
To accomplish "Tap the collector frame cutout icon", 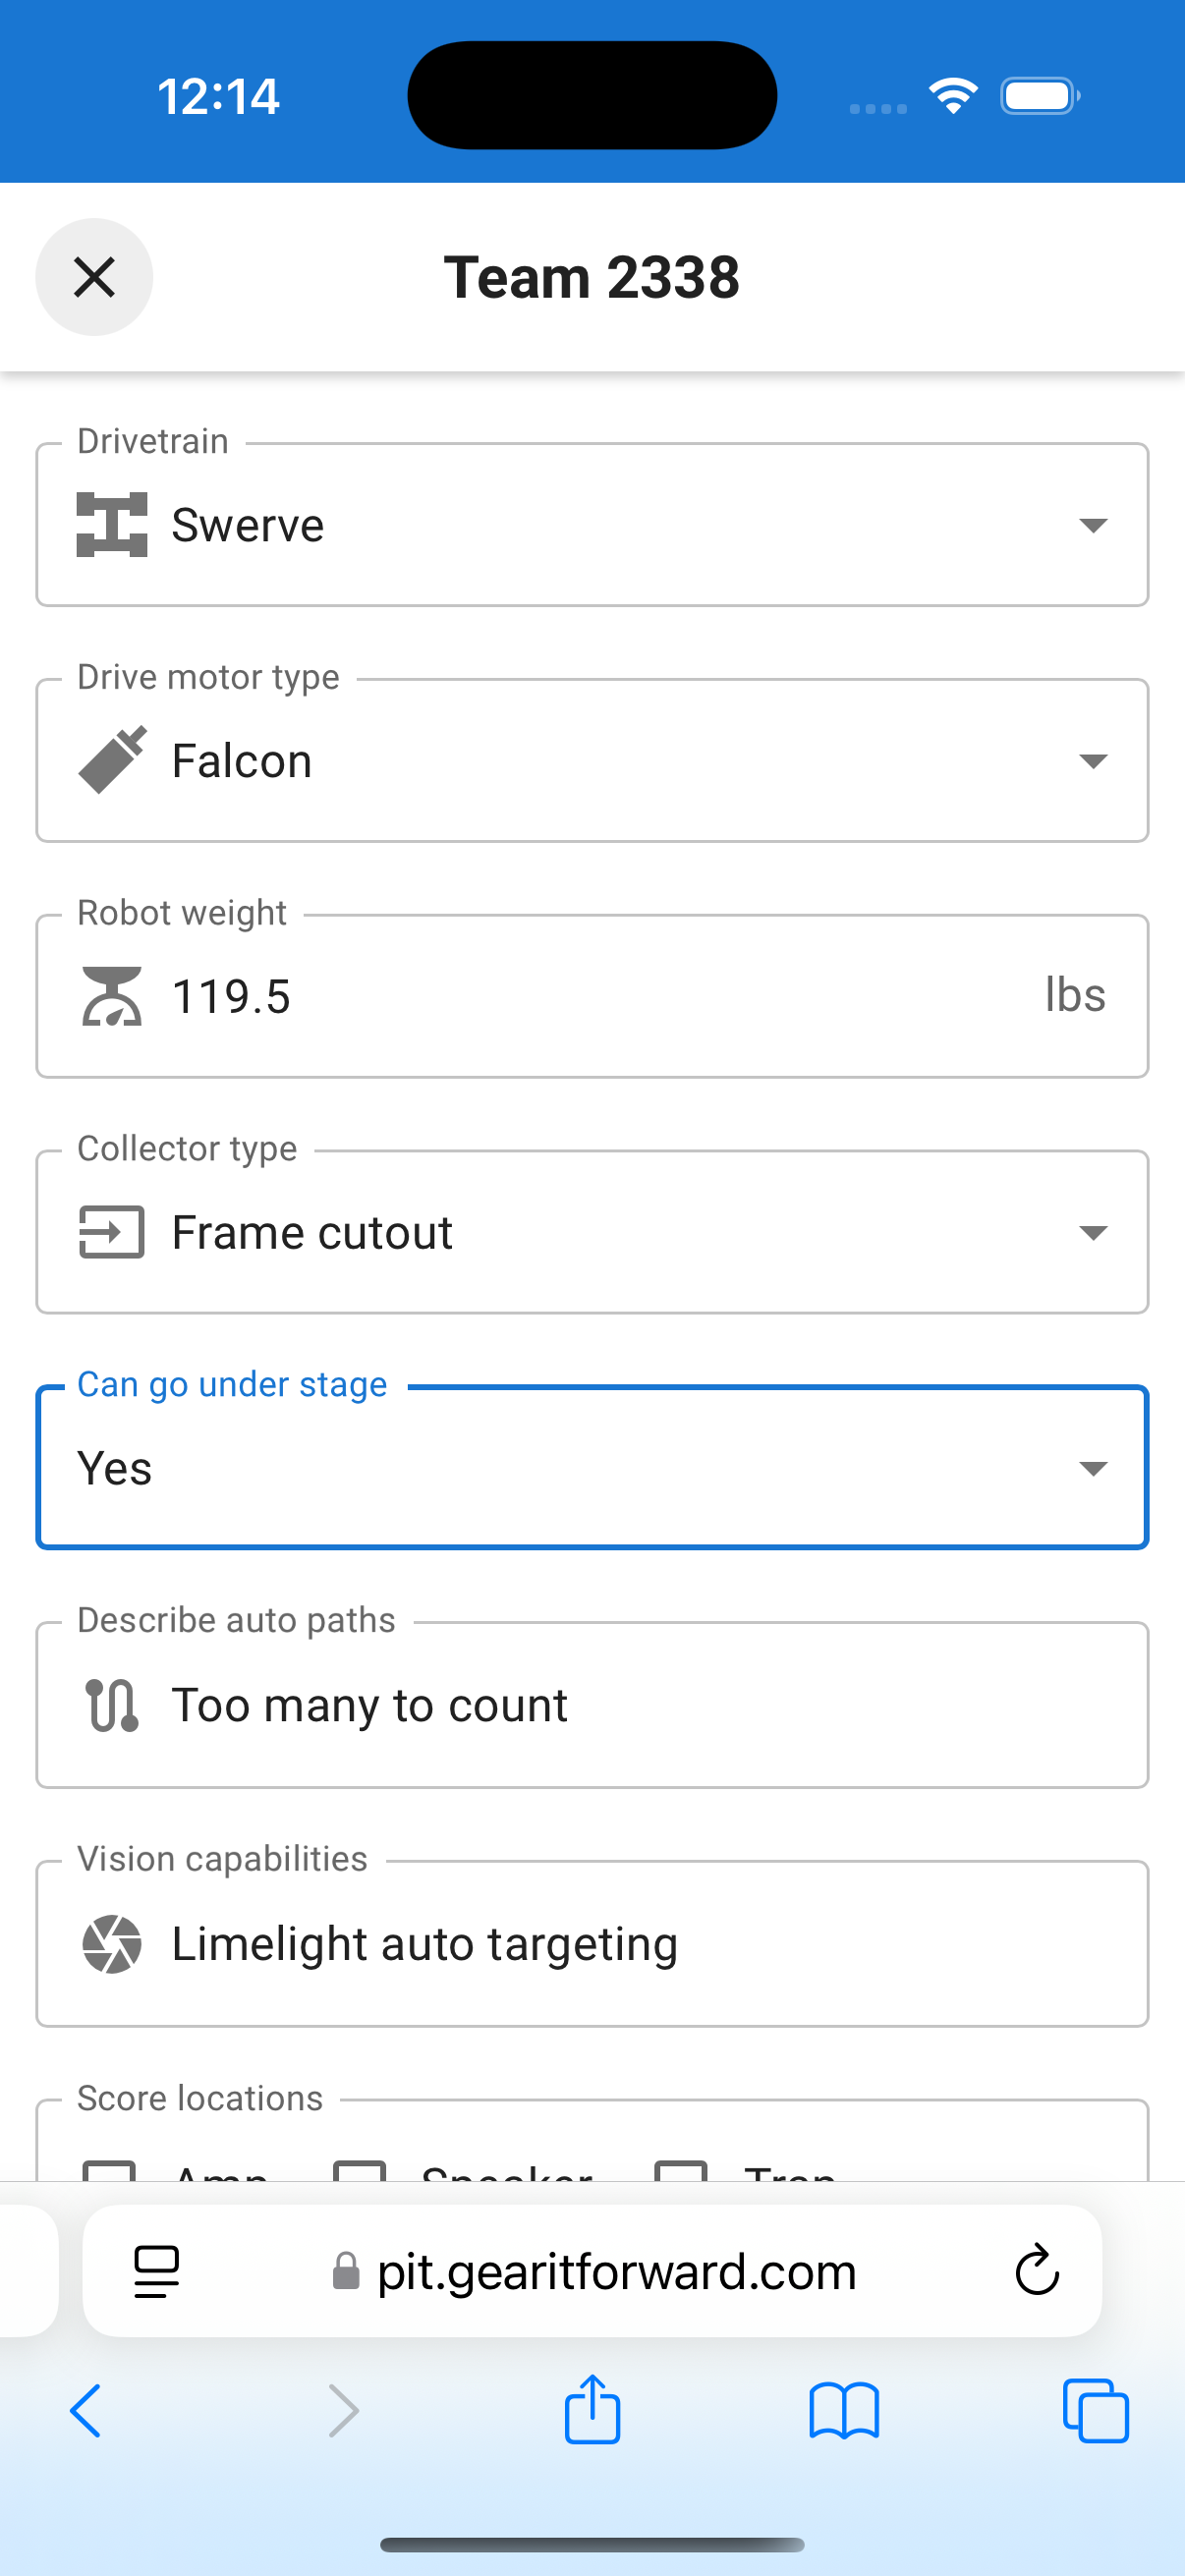I will coord(112,1232).
